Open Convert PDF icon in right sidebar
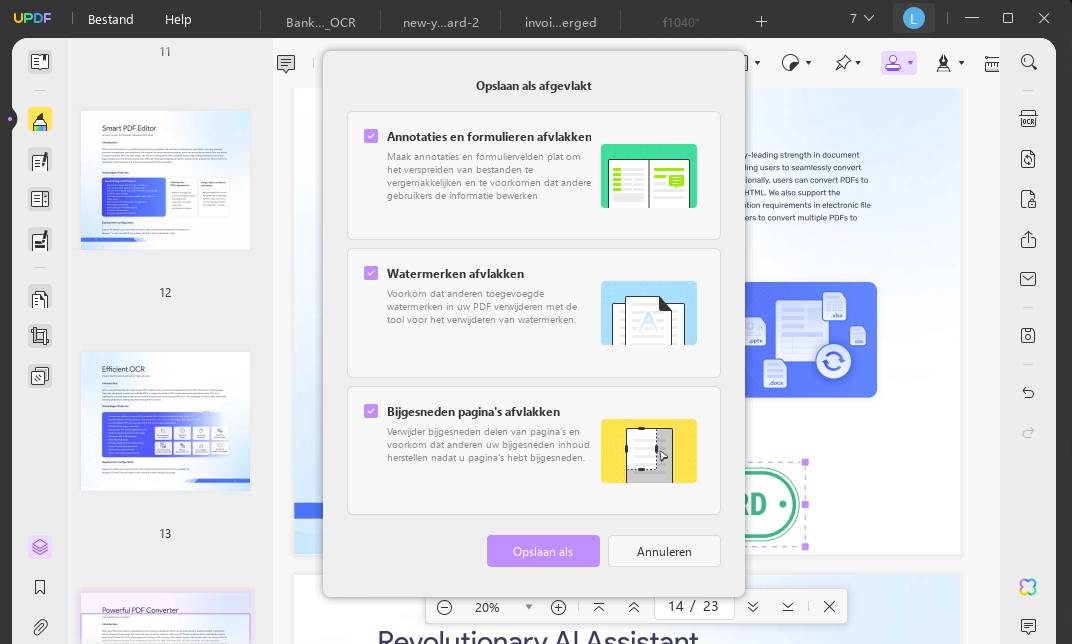 tap(1028, 159)
